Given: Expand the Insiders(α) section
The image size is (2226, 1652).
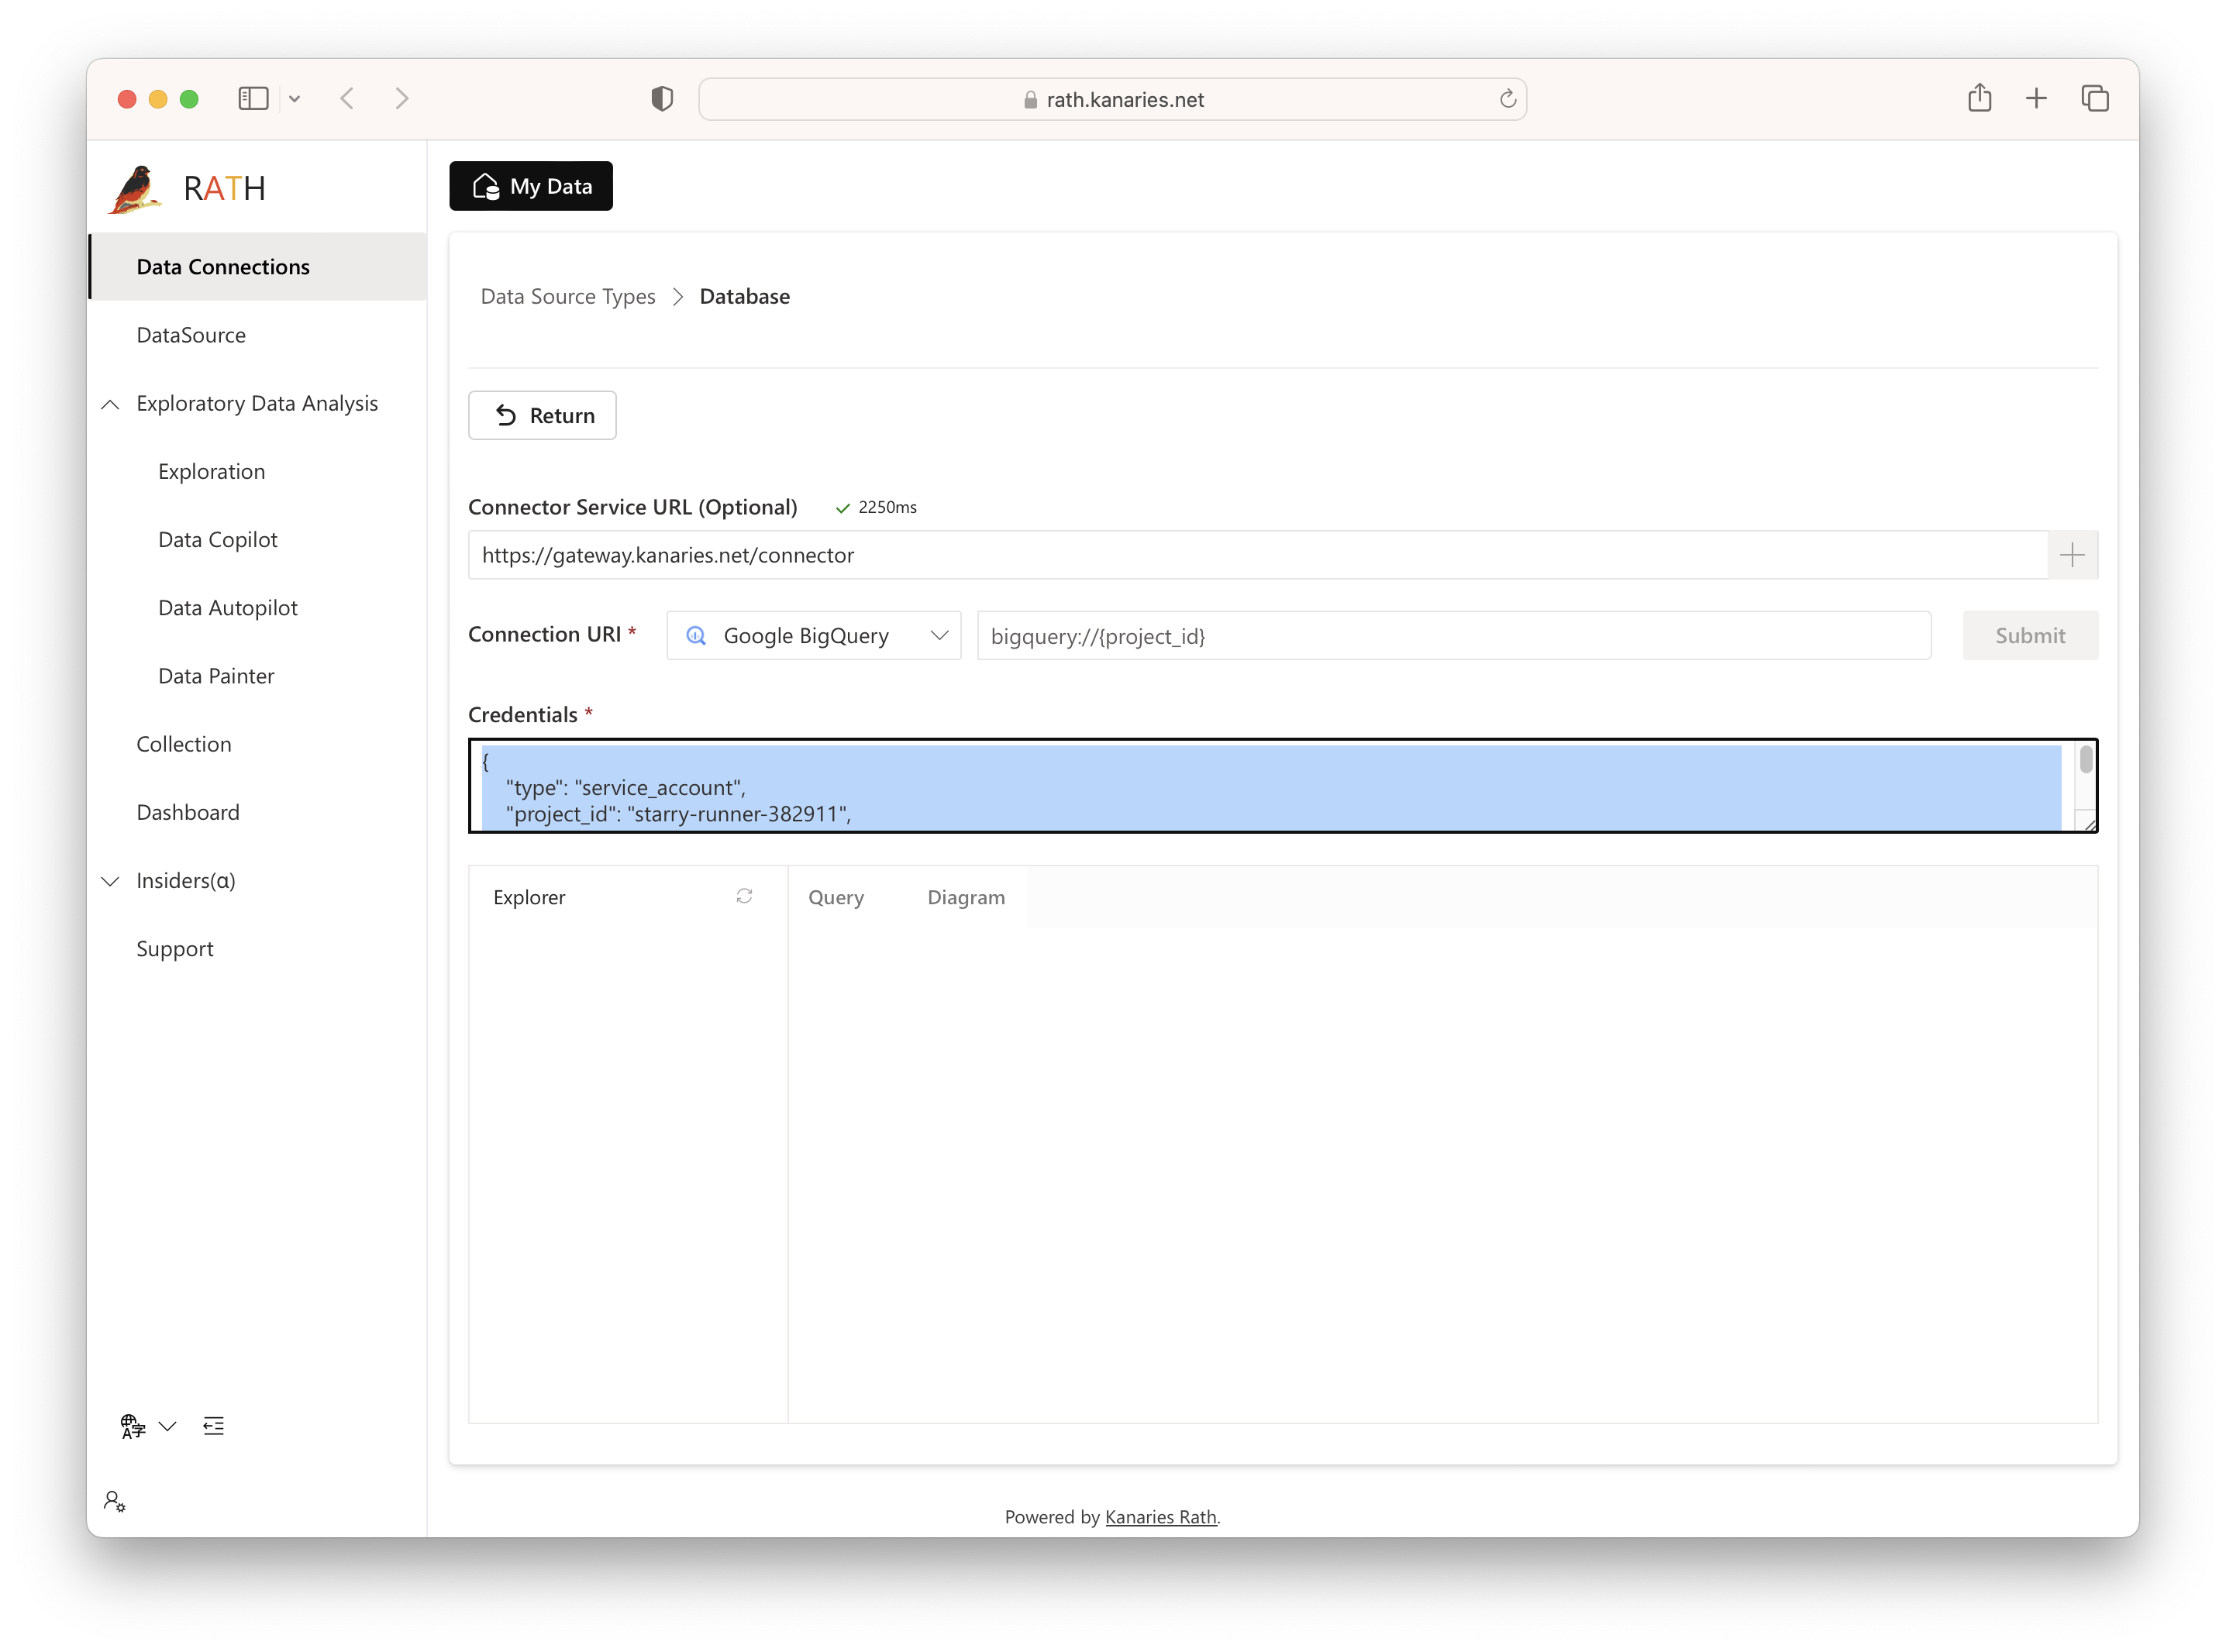Looking at the screenshot, I should click(x=111, y=881).
